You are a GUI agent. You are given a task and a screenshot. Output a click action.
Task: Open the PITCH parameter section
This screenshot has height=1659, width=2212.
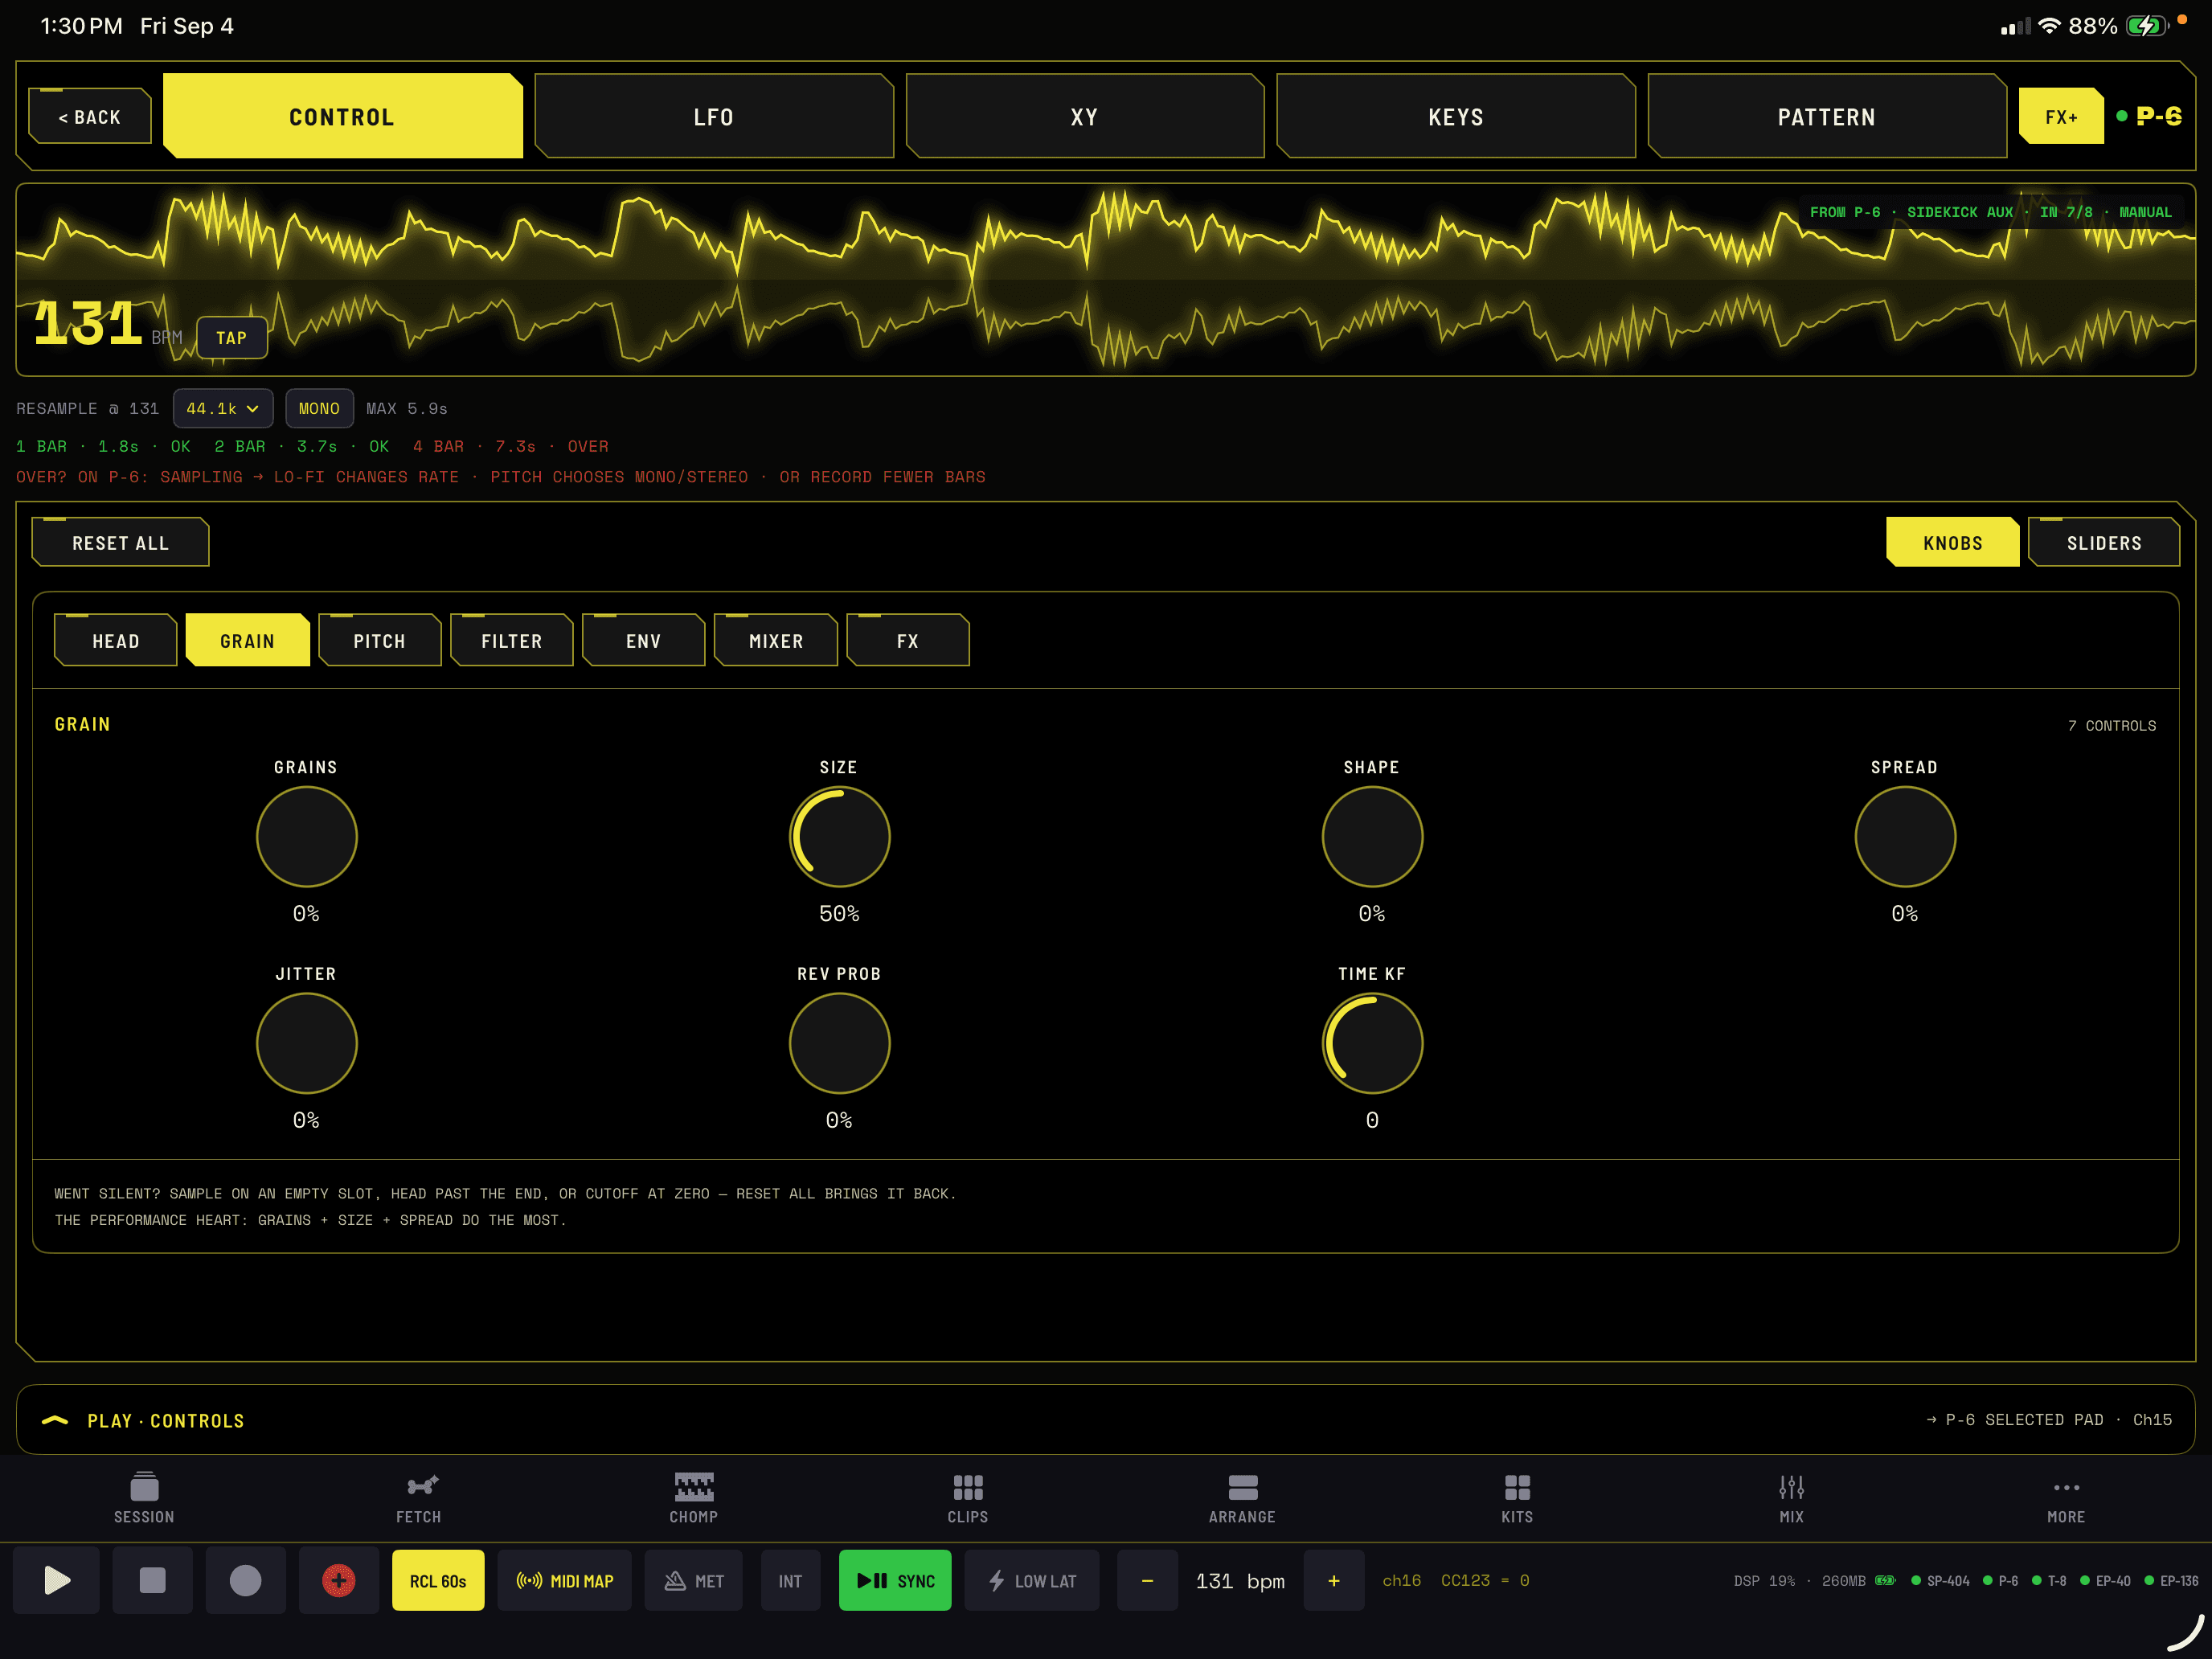(x=379, y=641)
